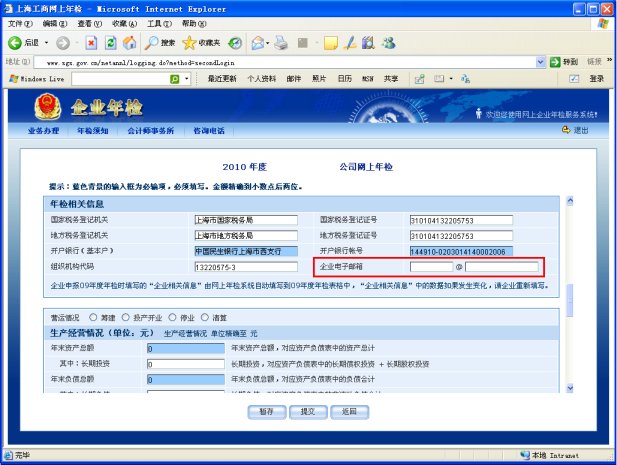Open the Back button history dropdown arrow
The width and height of the screenshot is (617, 465).
(x=46, y=43)
